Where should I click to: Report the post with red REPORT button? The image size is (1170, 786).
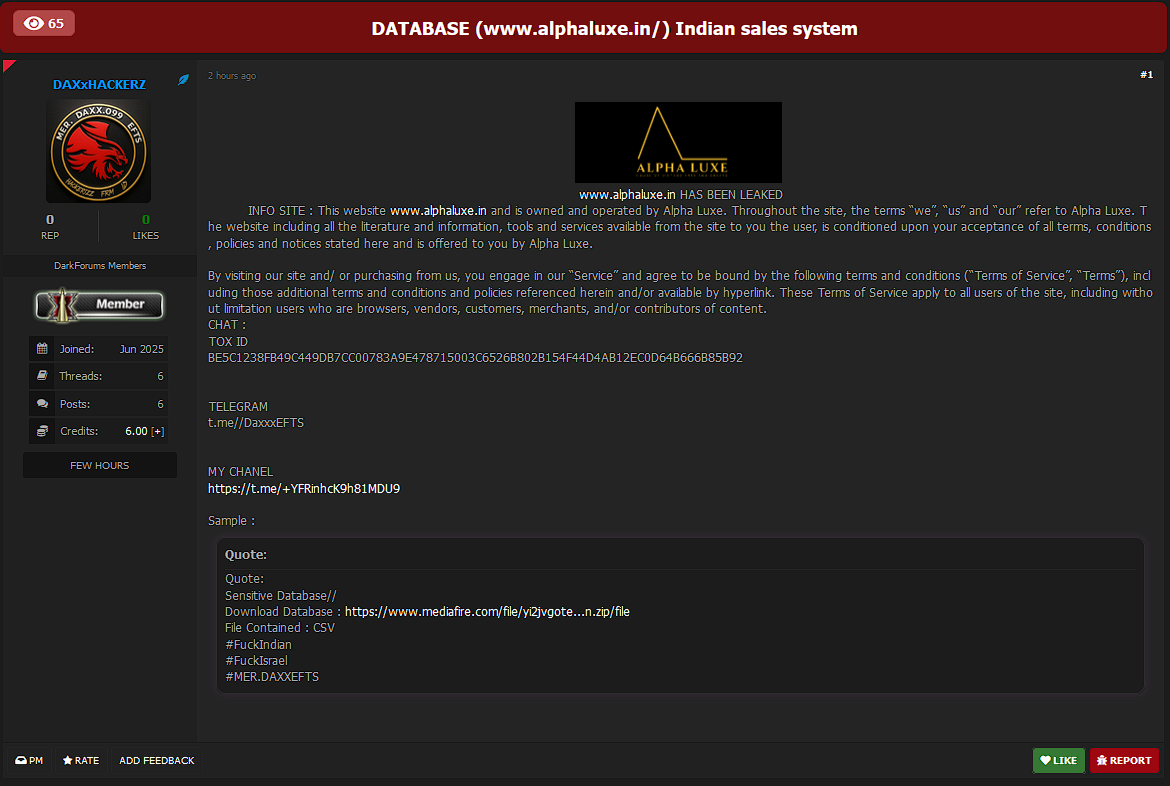click(x=1124, y=761)
